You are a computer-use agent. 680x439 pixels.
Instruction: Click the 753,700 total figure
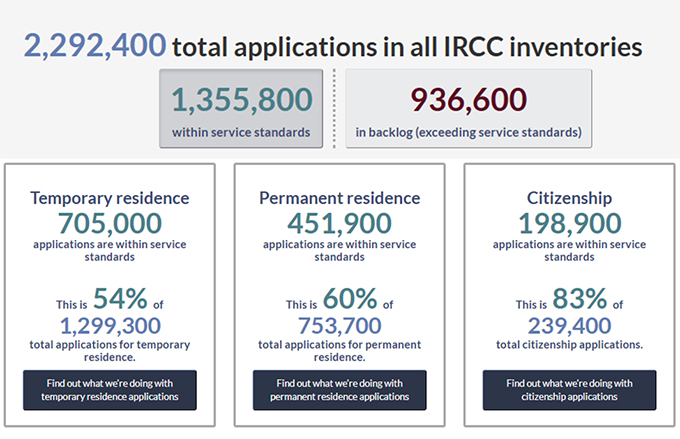tap(340, 326)
